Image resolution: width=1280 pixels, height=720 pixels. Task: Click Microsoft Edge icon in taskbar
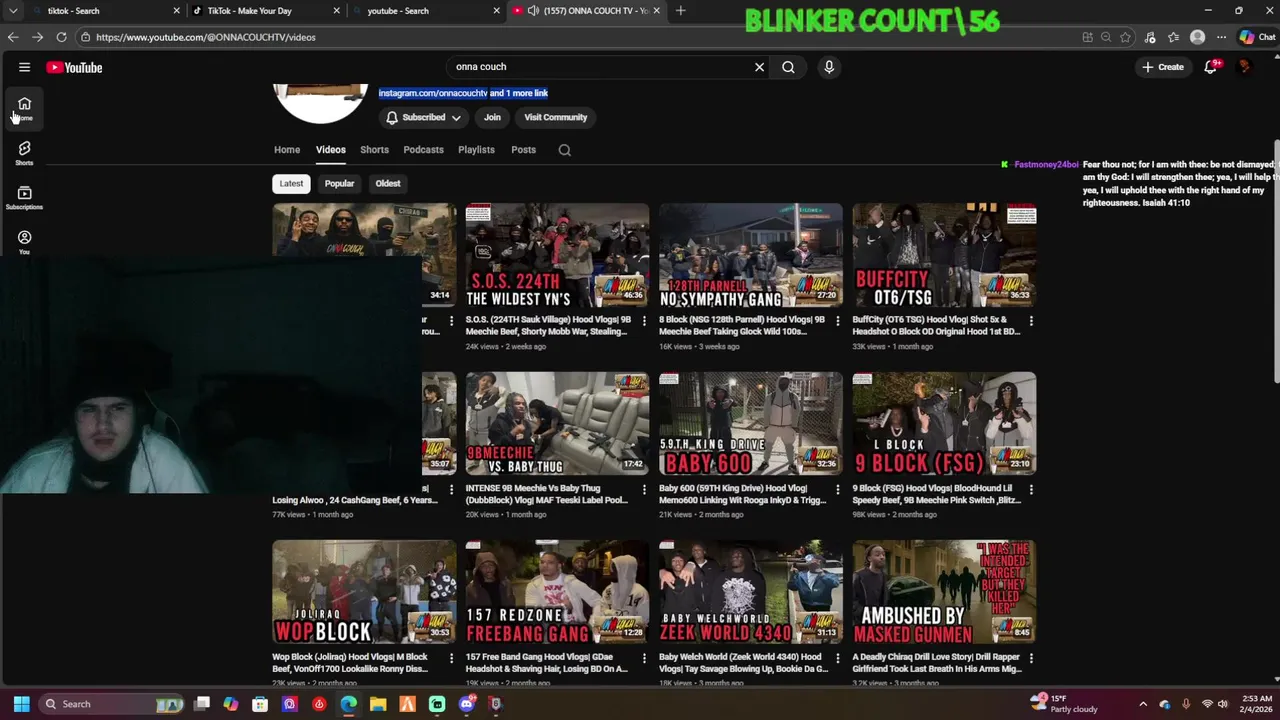[x=348, y=704]
